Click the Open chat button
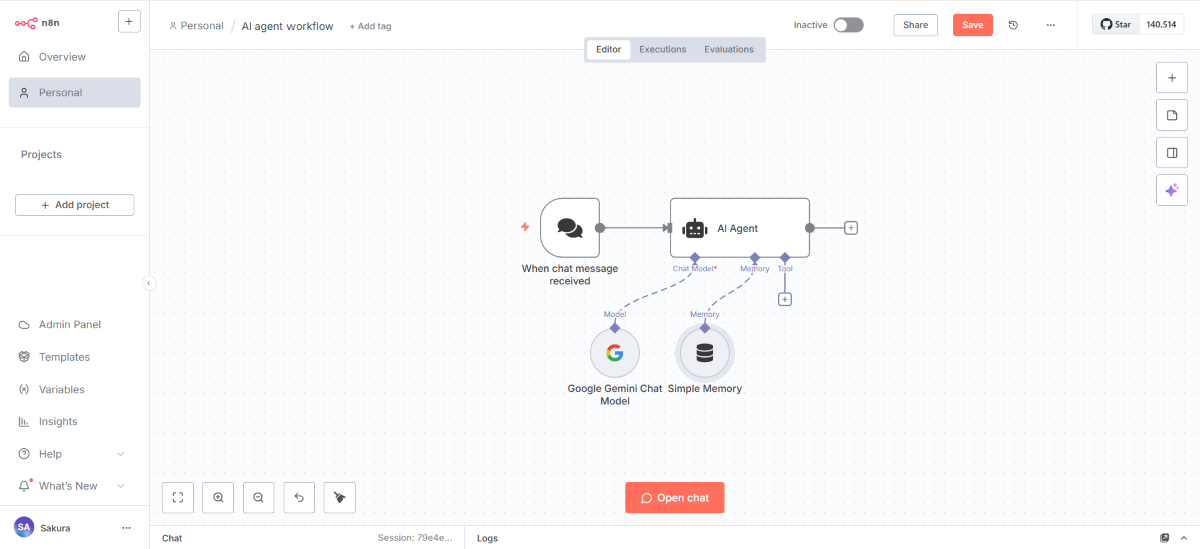The image size is (1200, 549). [675, 498]
